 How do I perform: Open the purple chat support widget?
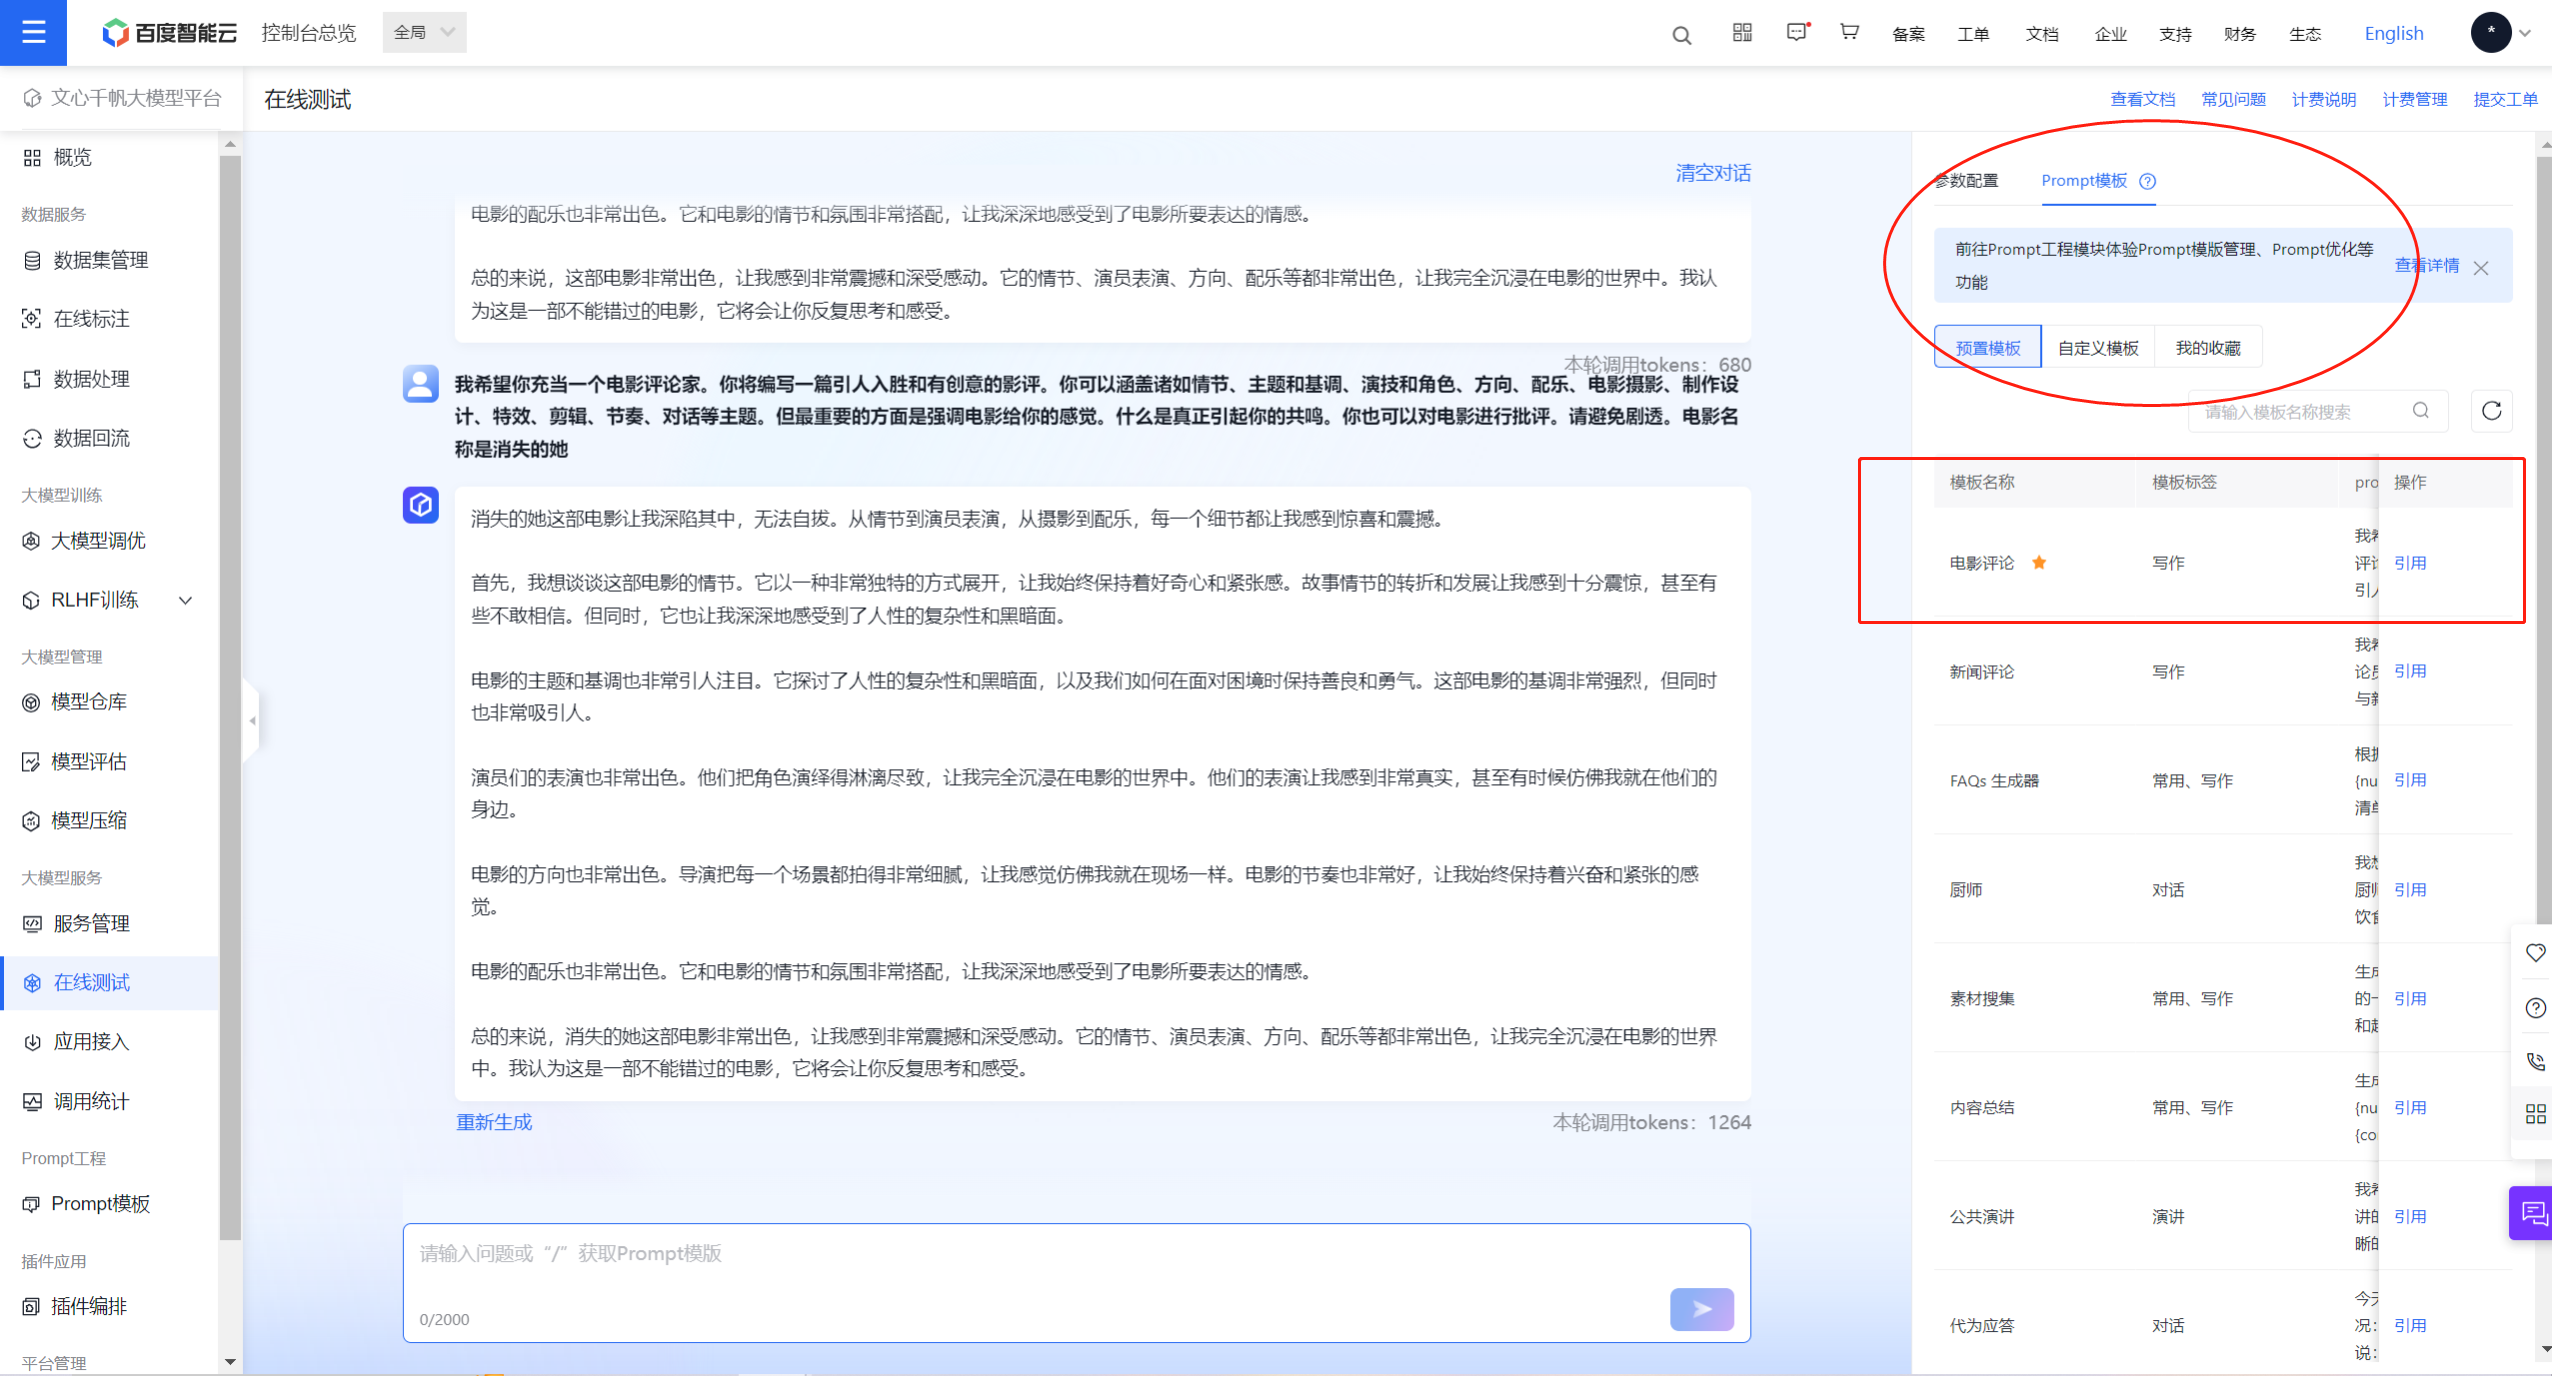(x=2531, y=1213)
